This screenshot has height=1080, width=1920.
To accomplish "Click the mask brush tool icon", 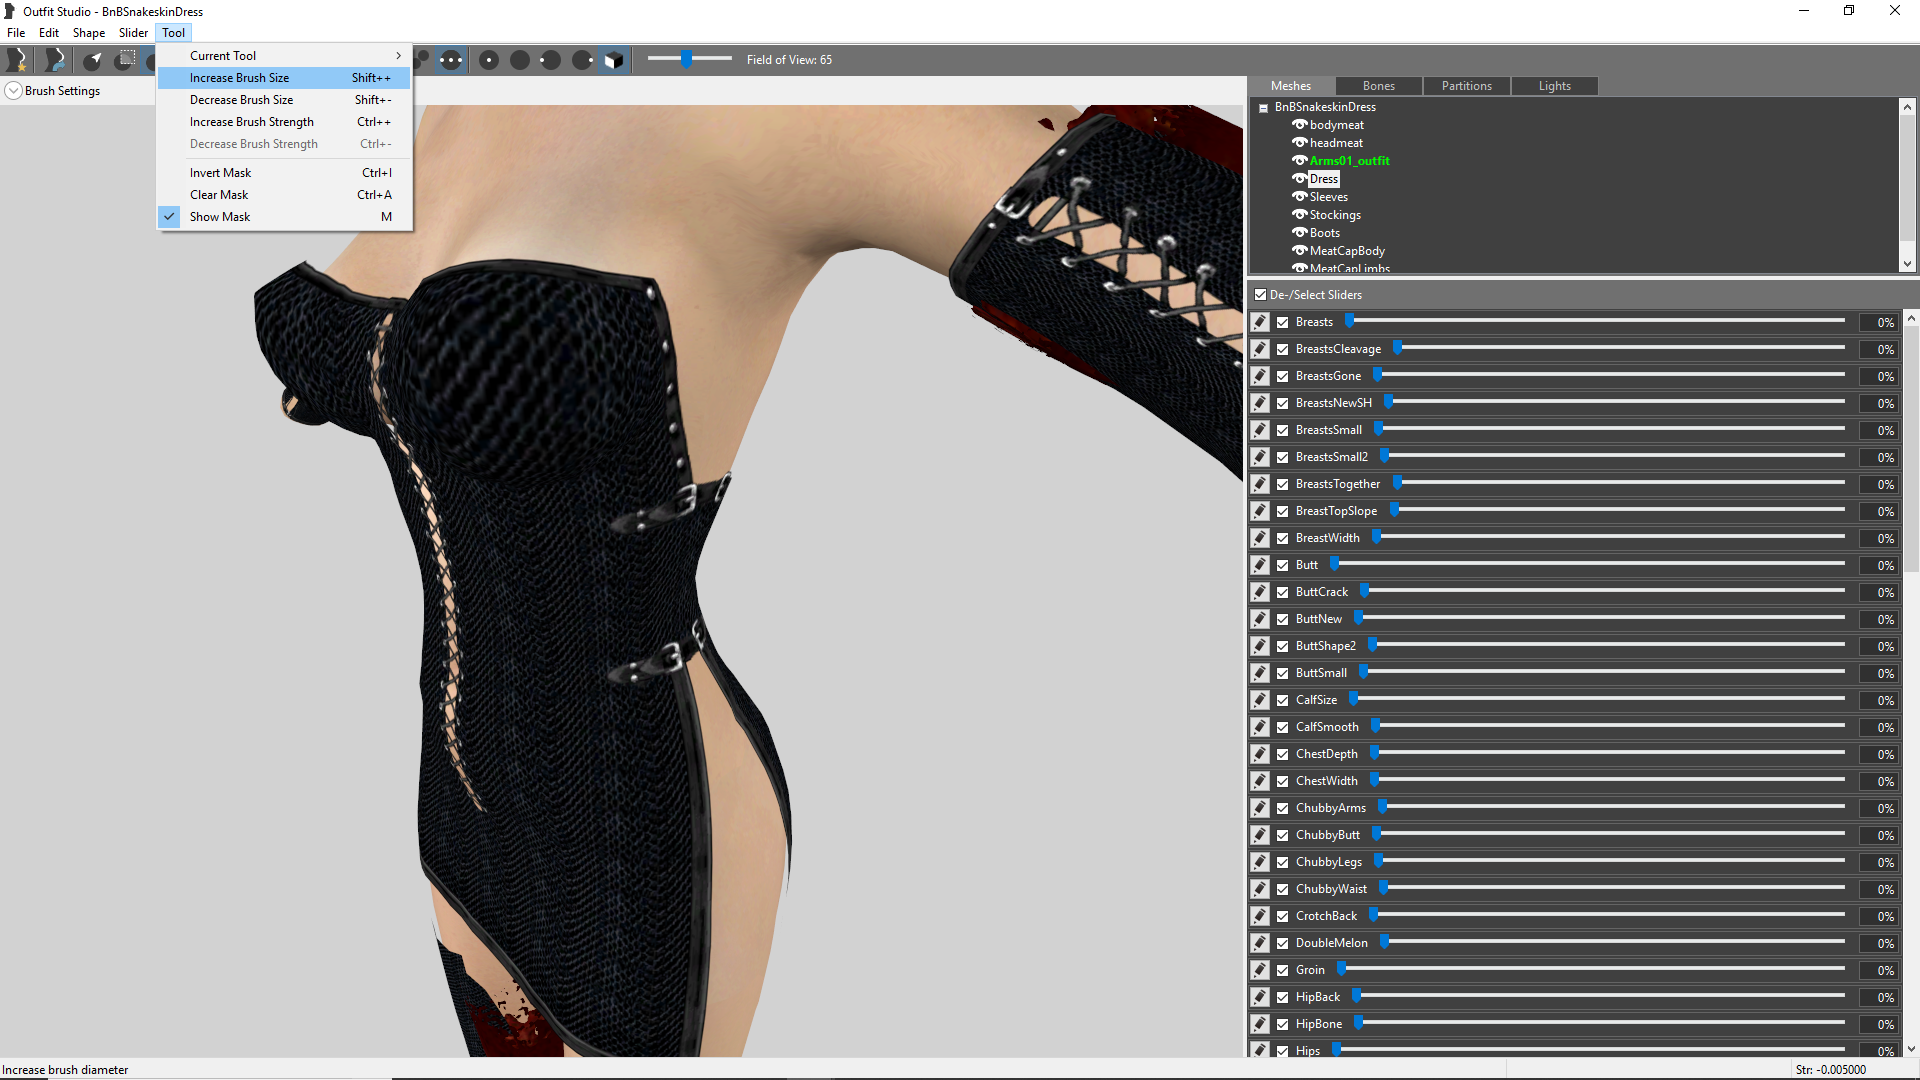I will click(126, 60).
